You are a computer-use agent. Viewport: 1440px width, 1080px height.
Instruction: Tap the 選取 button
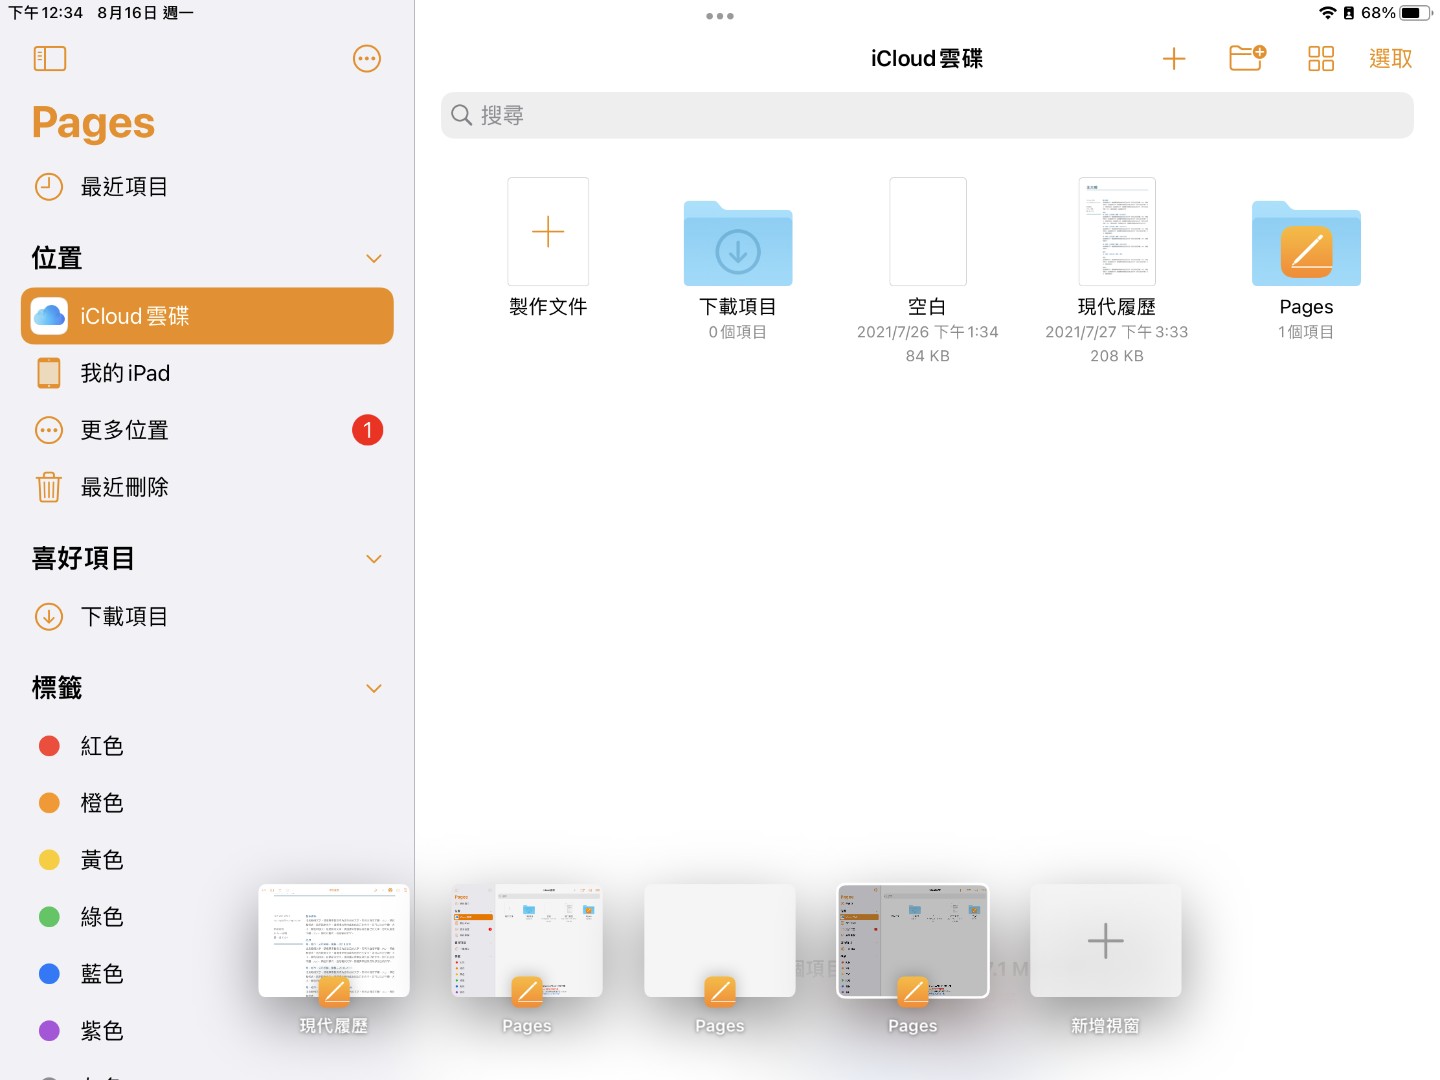[x=1390, y=59]
